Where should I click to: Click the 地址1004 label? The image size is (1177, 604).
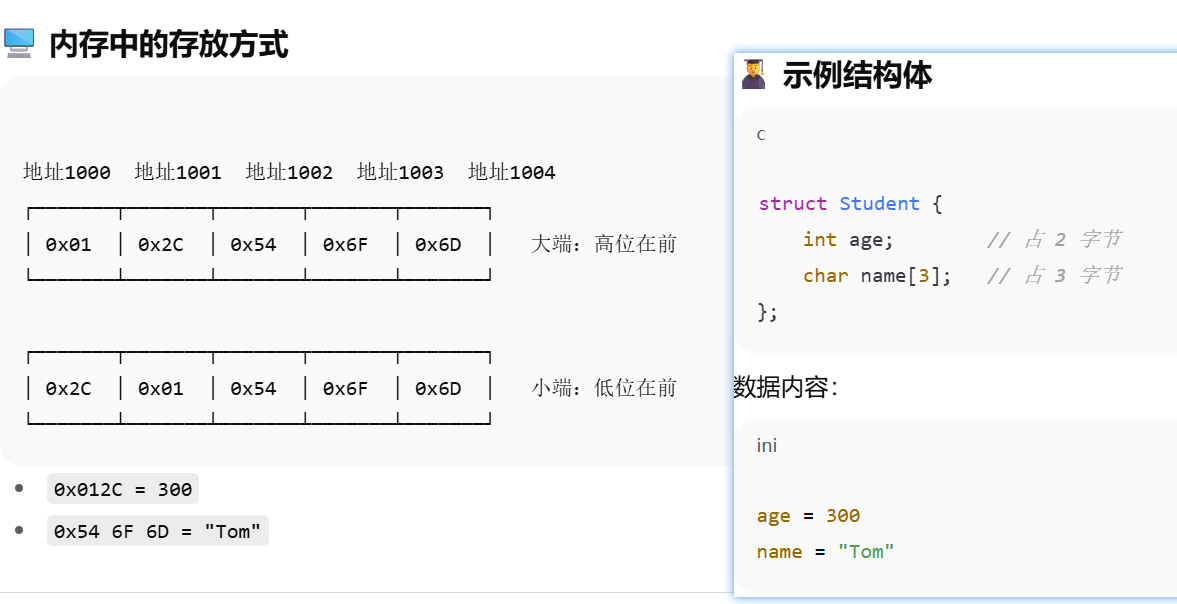pos(511,173)
